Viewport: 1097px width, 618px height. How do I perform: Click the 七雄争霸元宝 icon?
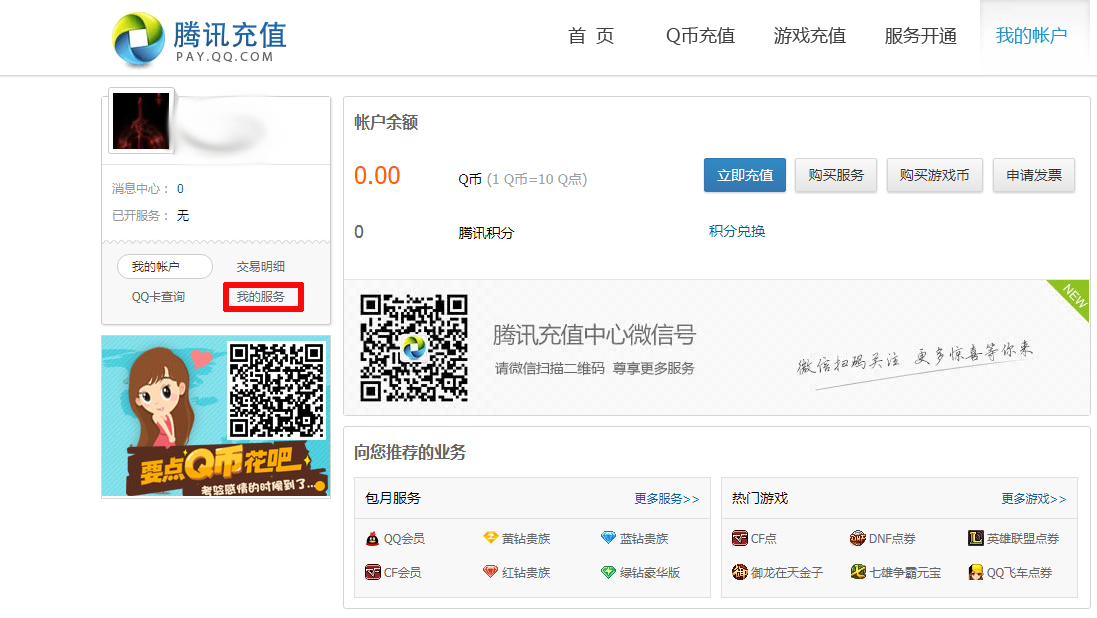pos(858,573)
